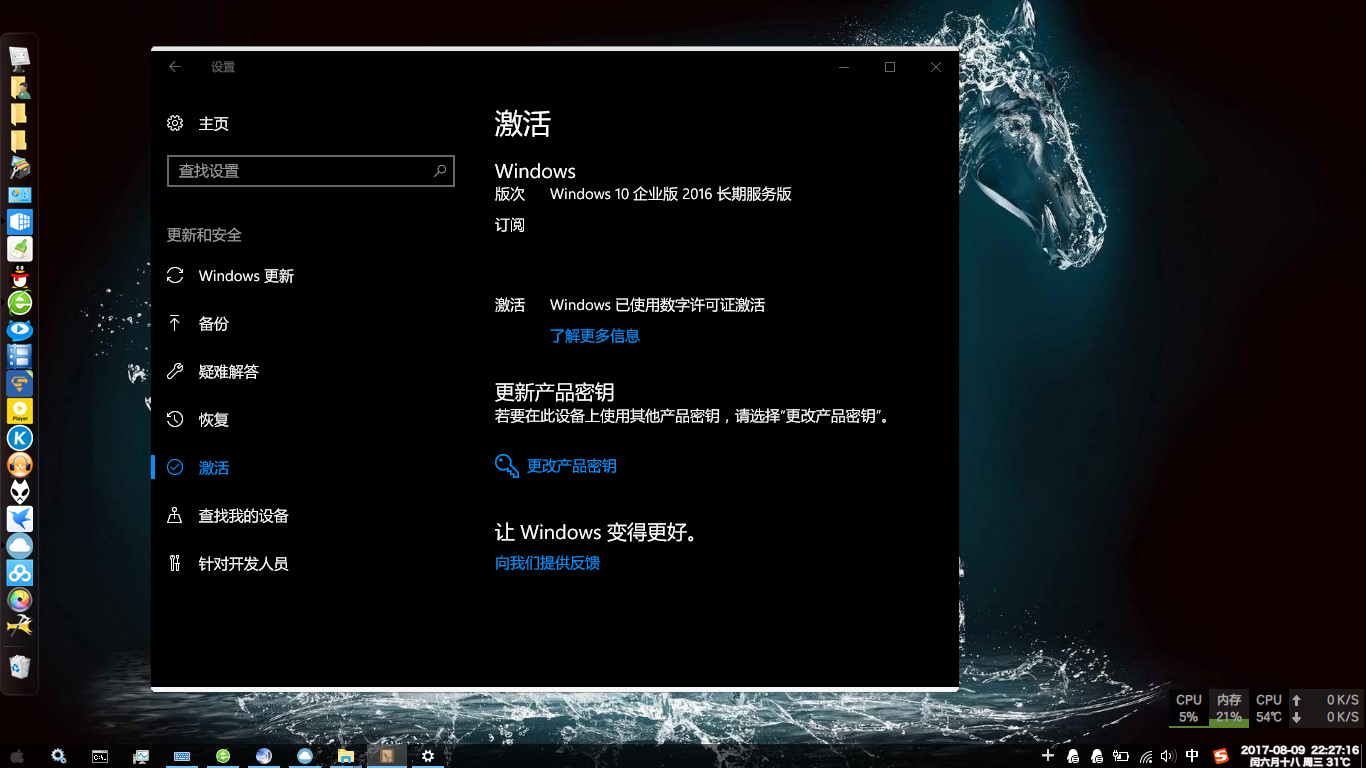Go to the 恢复 recovery page
Image resolution: width=1366 pixels, height=768 pixels.
(x=198, y=420)
